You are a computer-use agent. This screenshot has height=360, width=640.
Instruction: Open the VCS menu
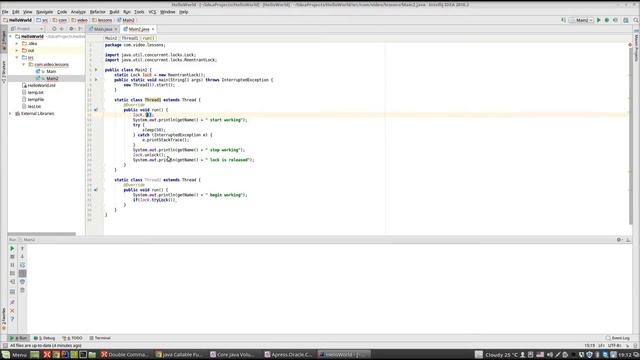pyautogui.click(x=152, y=12)
